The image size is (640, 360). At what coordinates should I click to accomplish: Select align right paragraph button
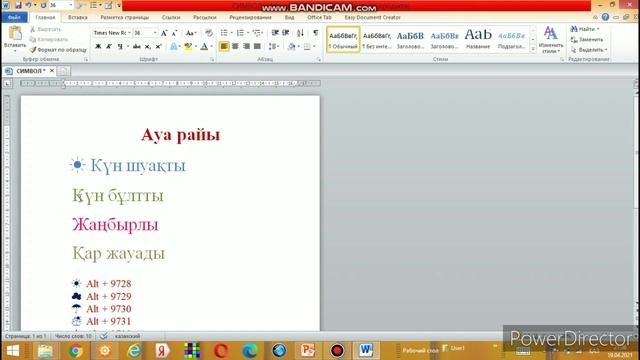246,47
